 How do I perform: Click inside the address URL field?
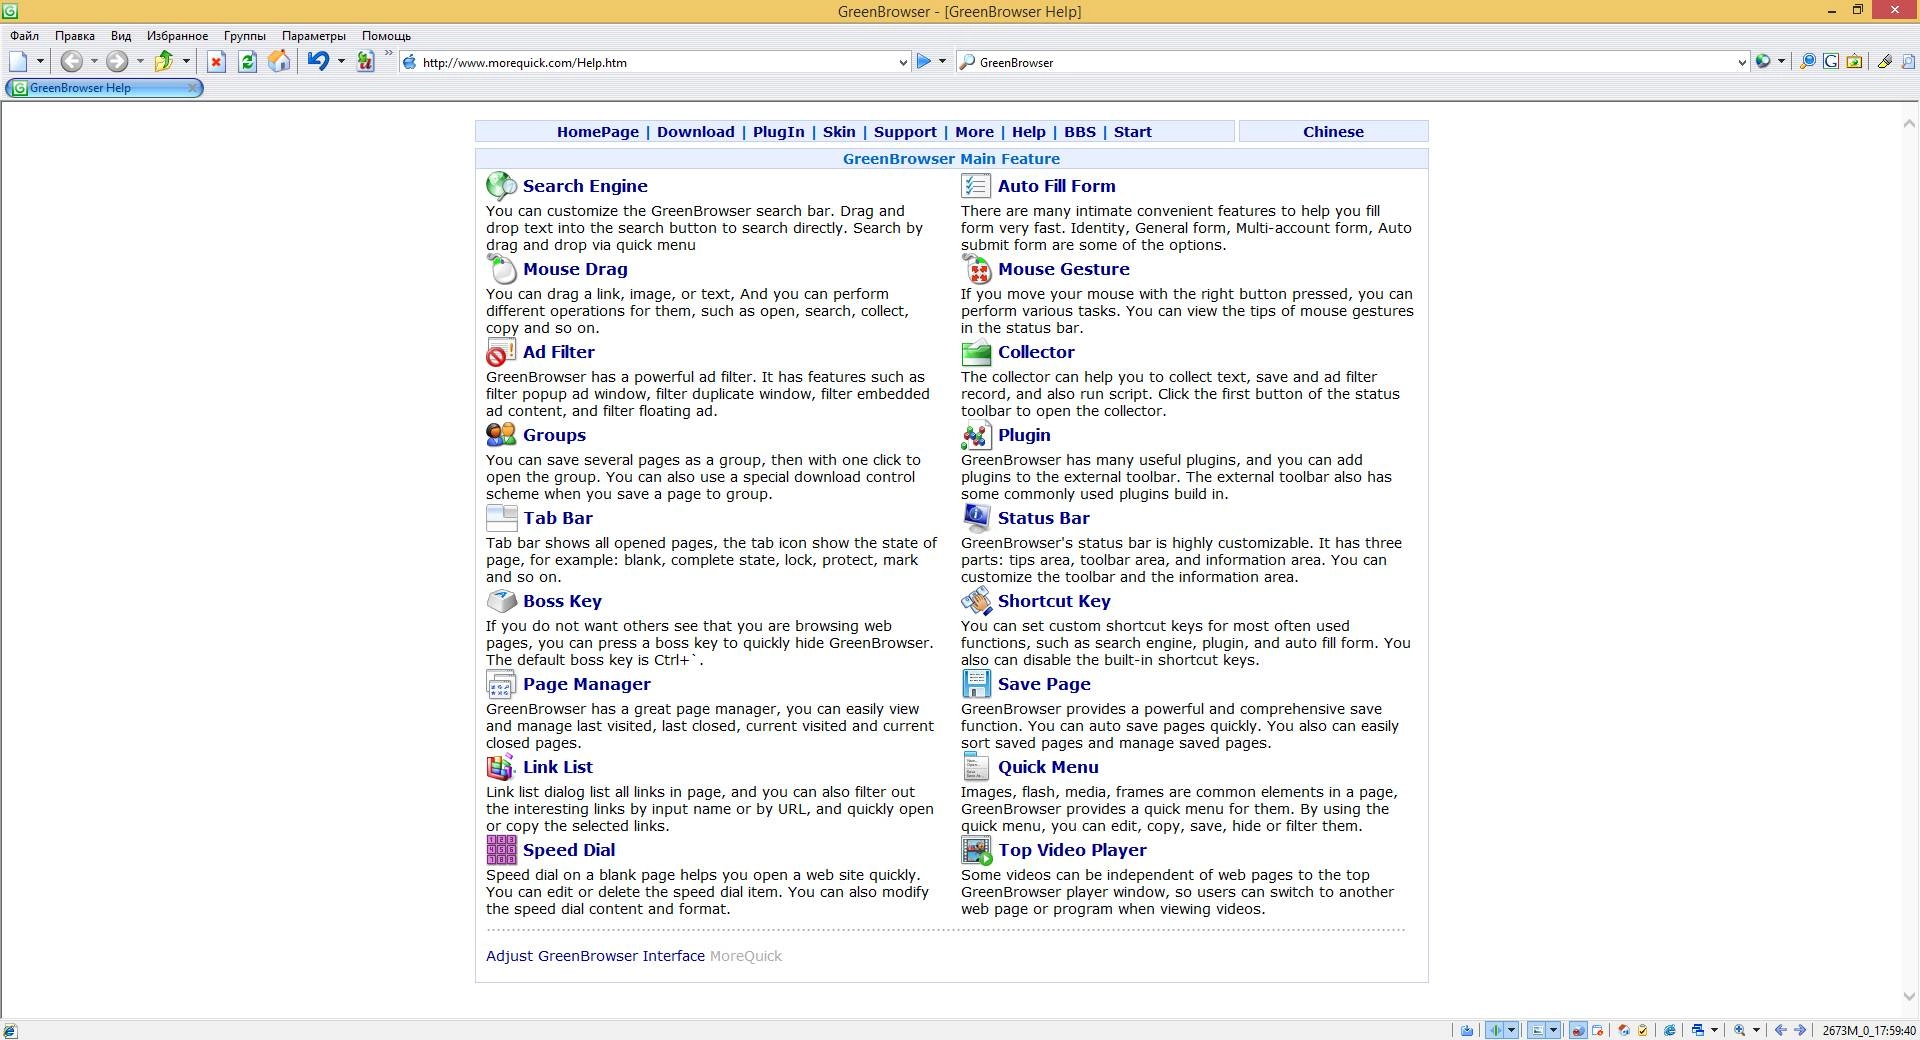[x=655, y=62]
